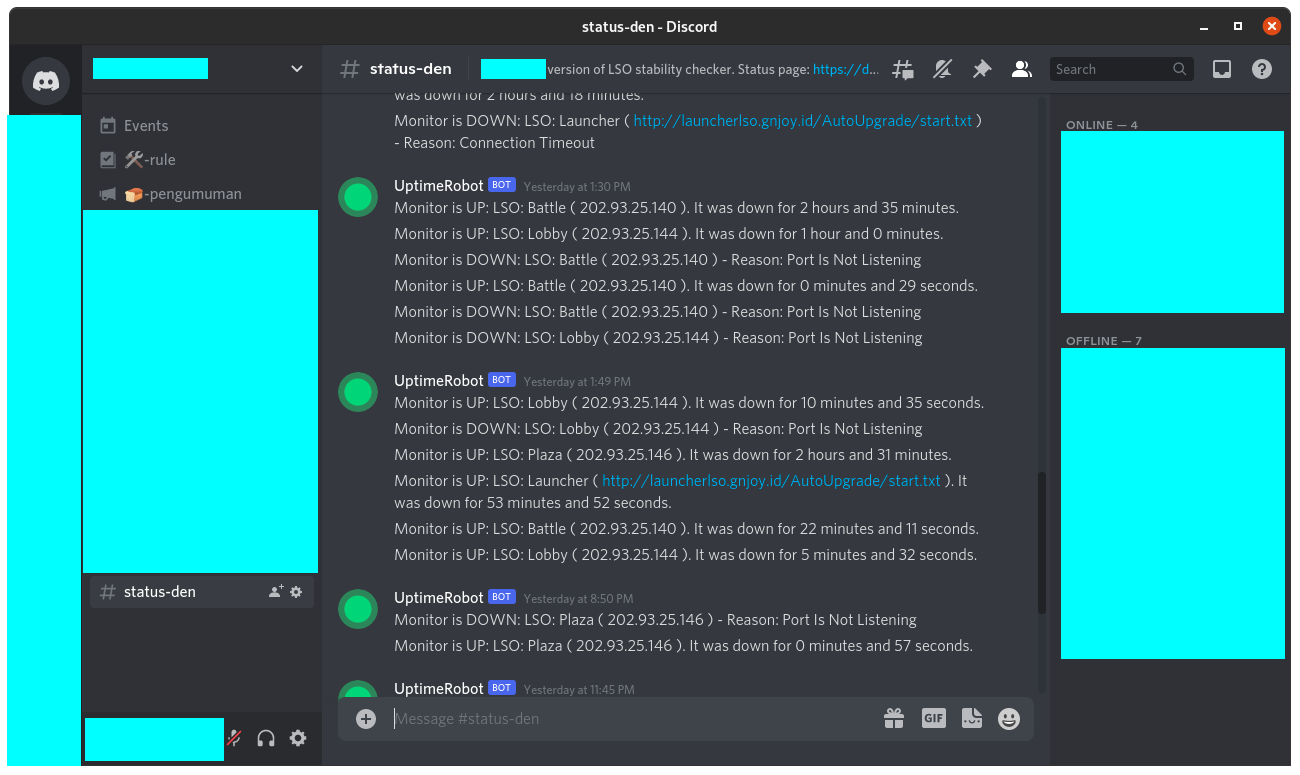Click the hash icon beside status-den header

coord(349,69)
